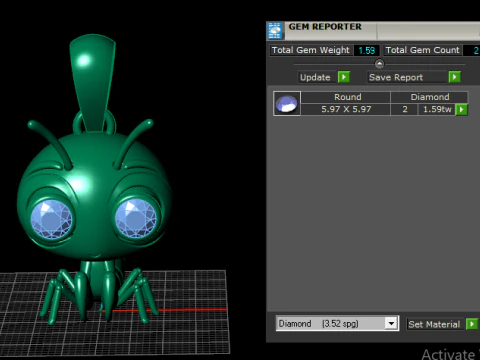Select the round gem thumbnail in the report row
This screenshot has height=360, width=480.
pyautogui.click(x=287, y=103)
